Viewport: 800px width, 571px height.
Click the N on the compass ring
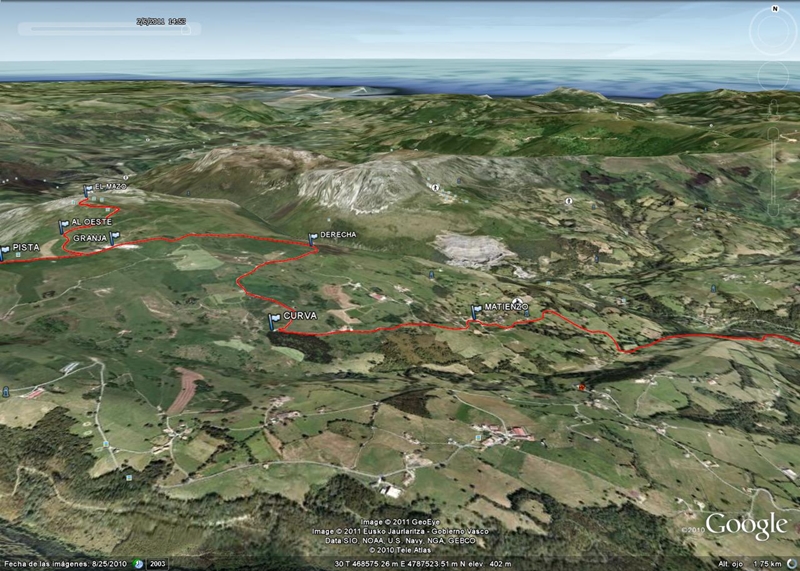pyautogui.click(x=774, y=9)
